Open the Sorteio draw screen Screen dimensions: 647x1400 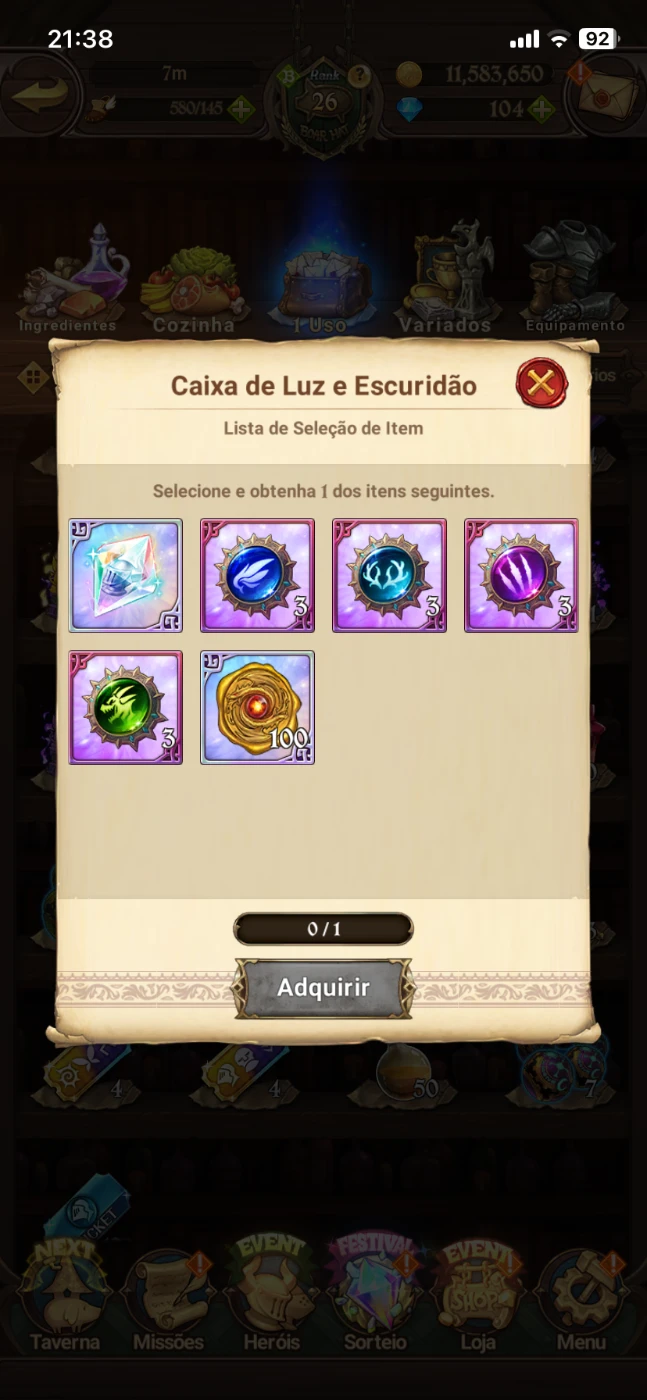[x=375, y=1300]
